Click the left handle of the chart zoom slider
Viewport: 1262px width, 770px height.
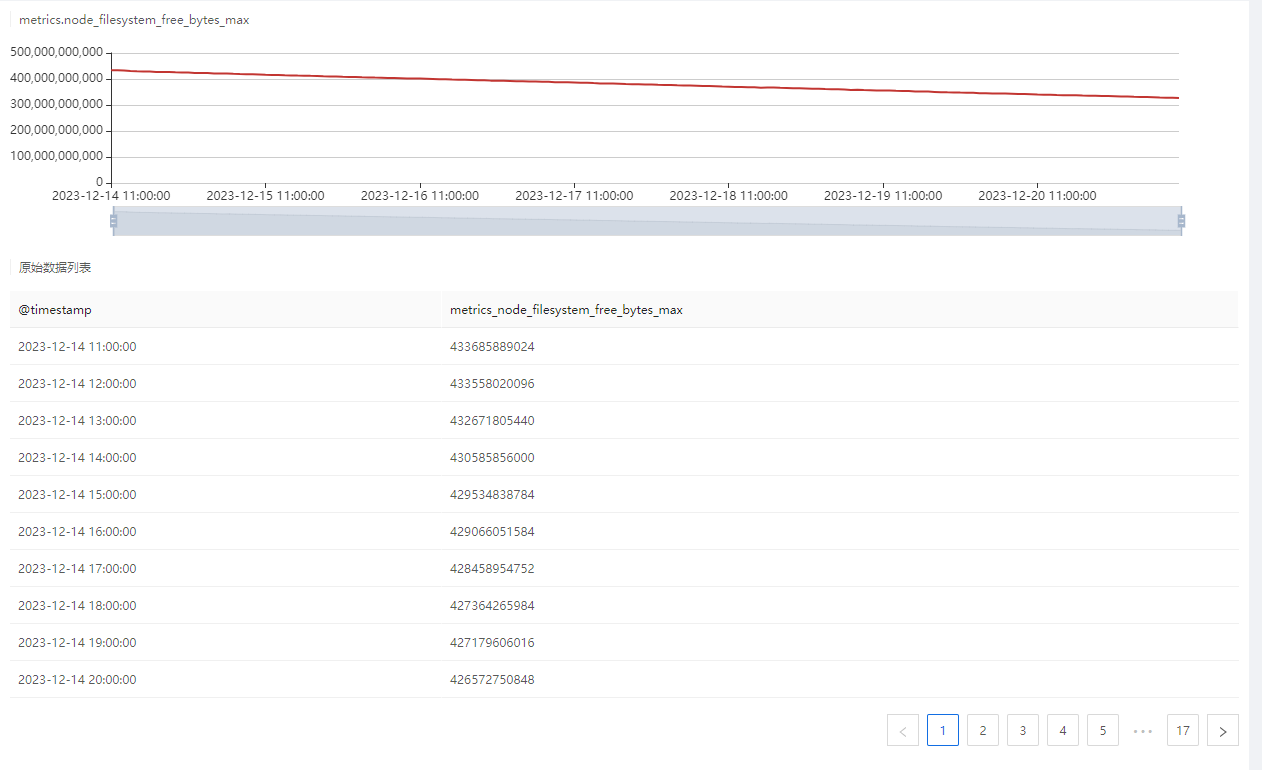pyautogui.click(x=113, y=221)
